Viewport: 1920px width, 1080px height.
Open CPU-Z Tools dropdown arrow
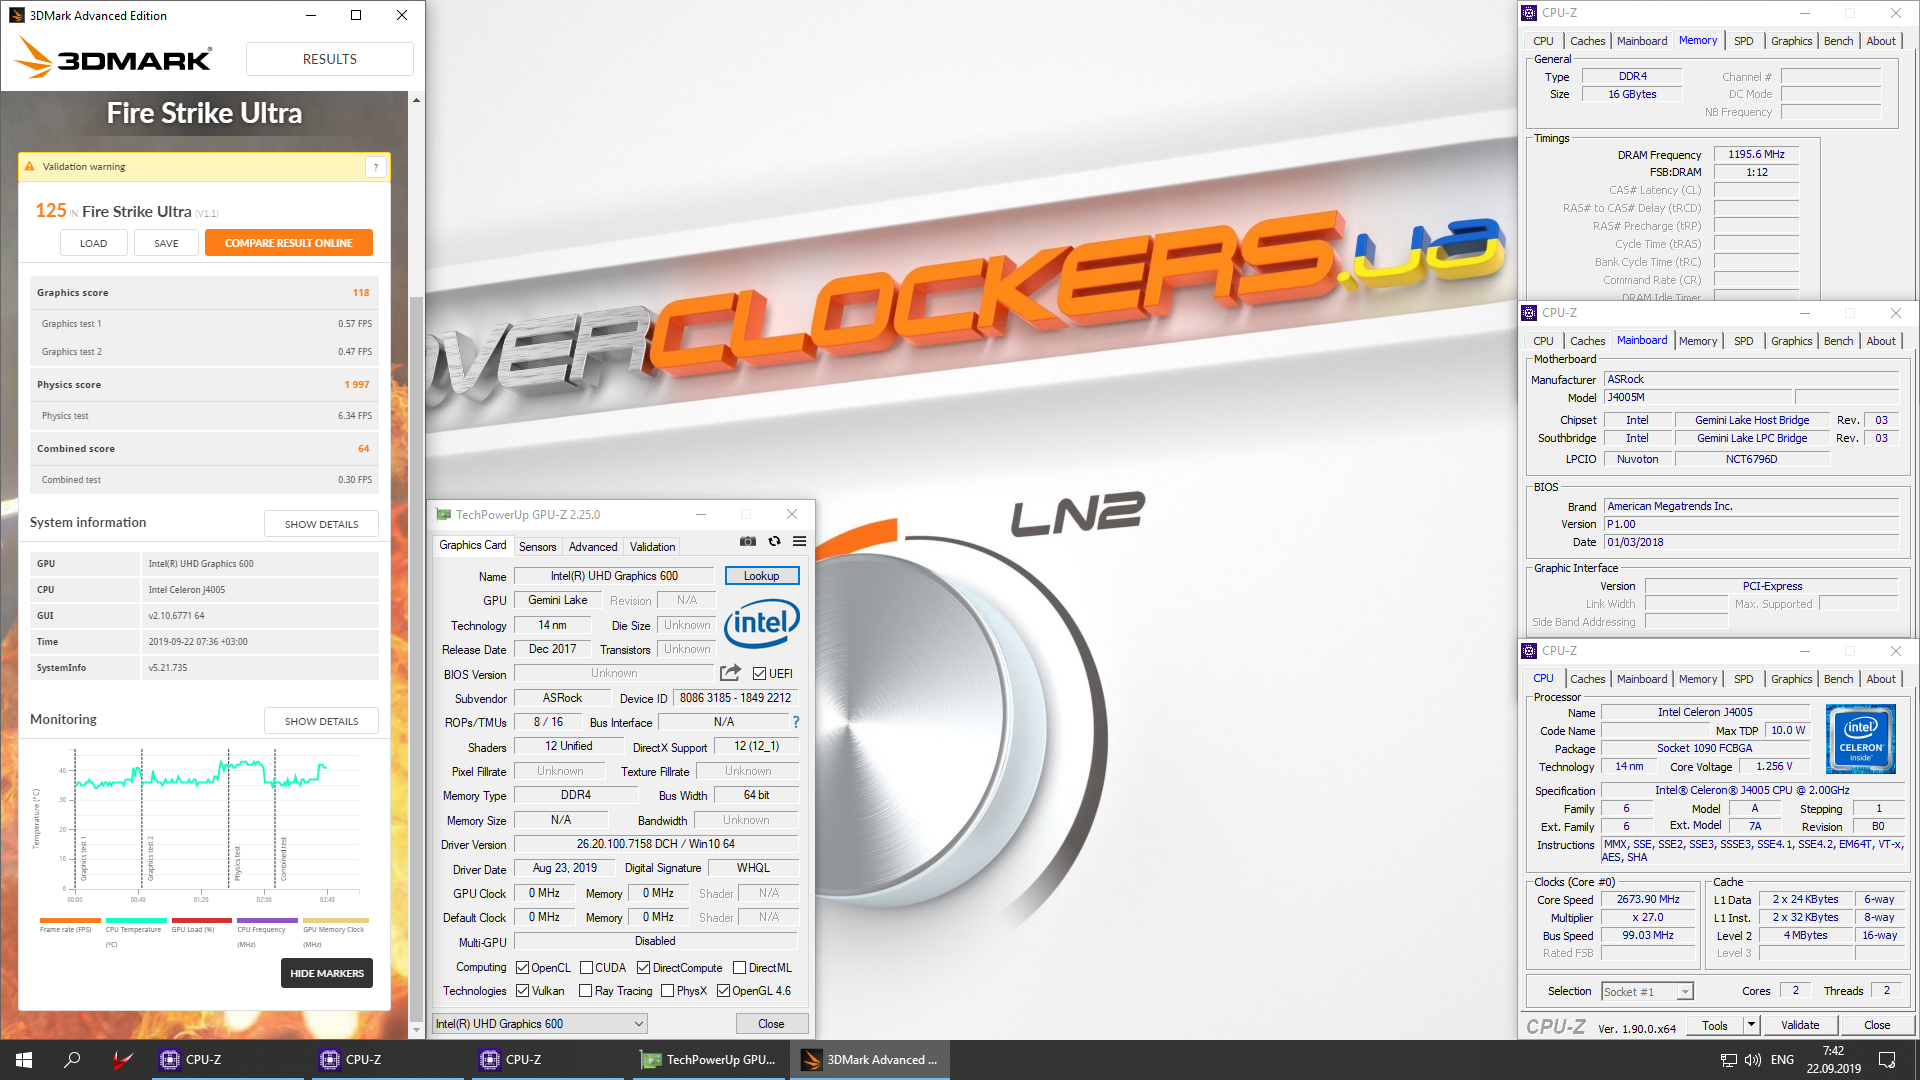1751,1025
